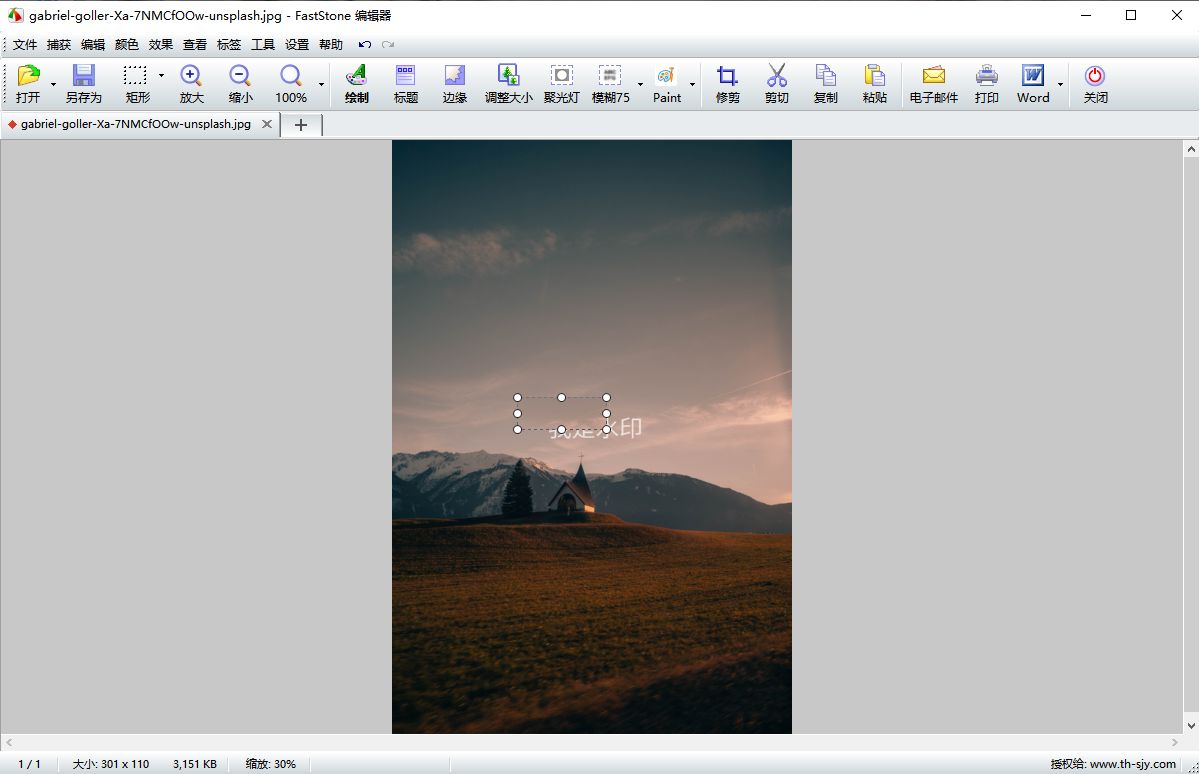
Task: Click the 修剪 crop icon
Action: tap(727, 84)
